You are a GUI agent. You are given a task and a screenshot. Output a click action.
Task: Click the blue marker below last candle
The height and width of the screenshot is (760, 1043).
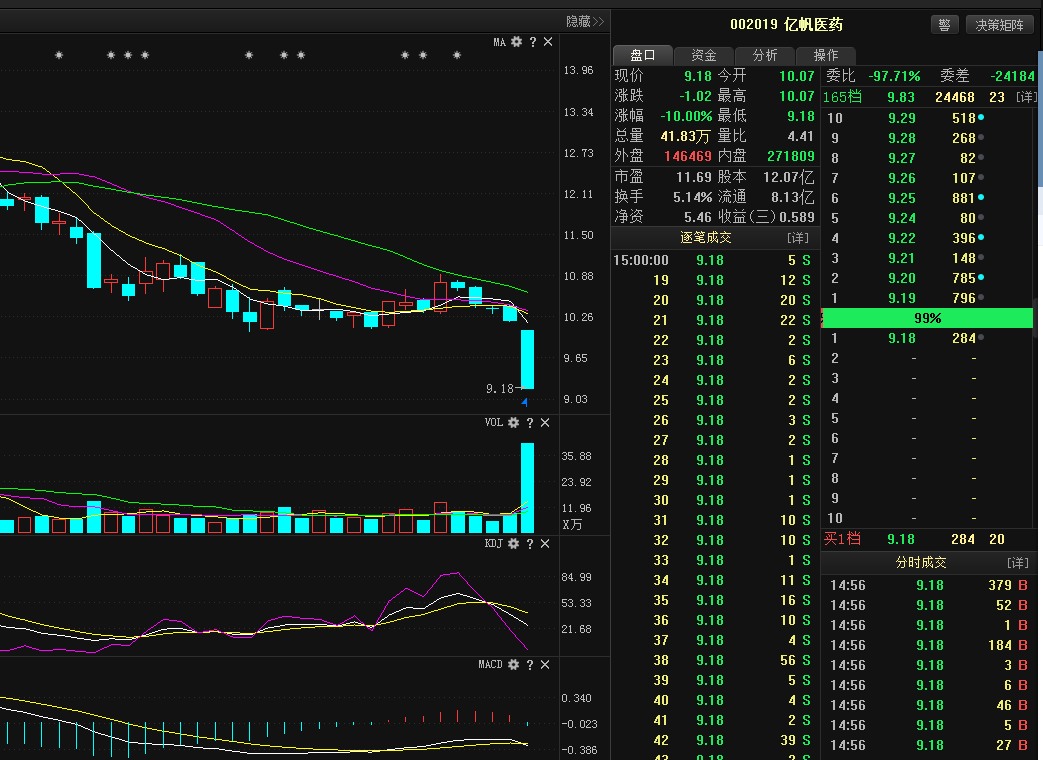525,402
